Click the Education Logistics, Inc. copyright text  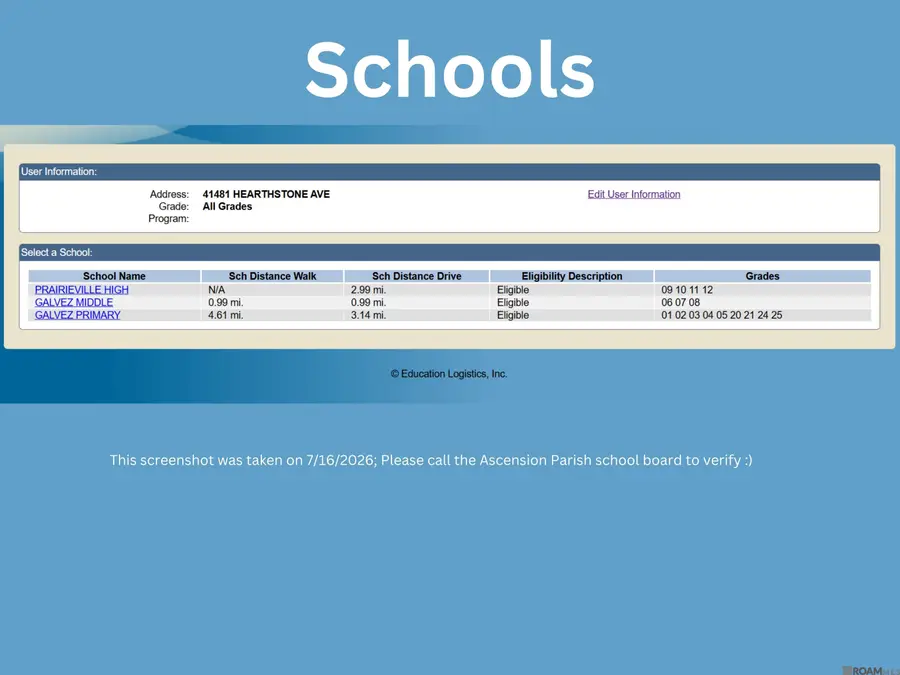point(449,374)
